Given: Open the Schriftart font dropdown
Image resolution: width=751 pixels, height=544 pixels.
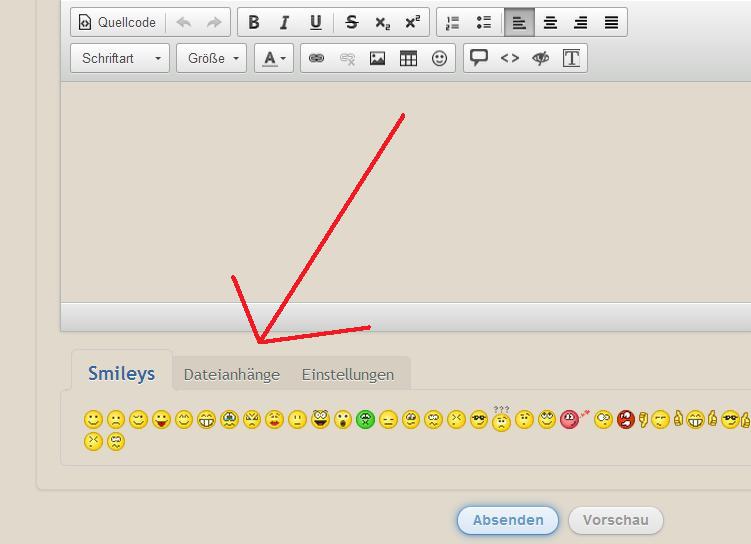Looking at the screenshot, I should coord(120,58).
